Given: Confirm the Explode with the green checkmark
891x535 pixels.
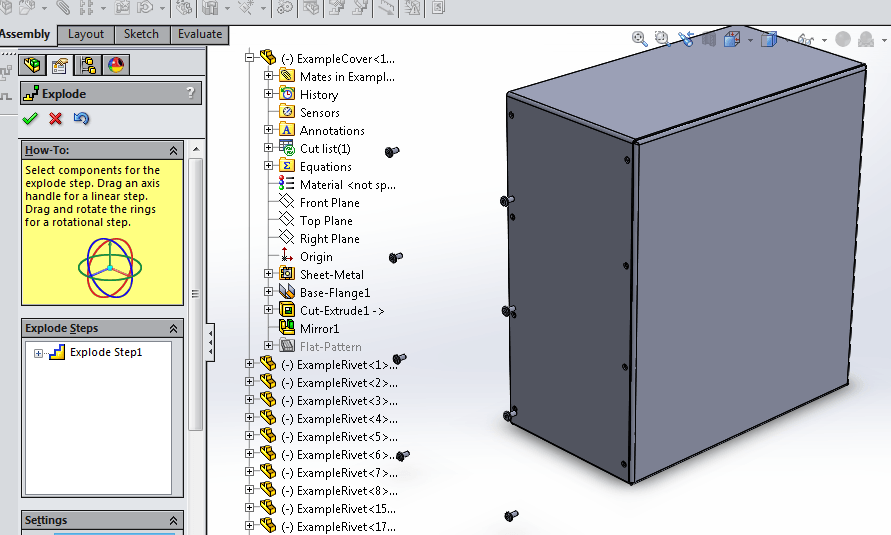Looking at the screenshot, I should [30, 118].
